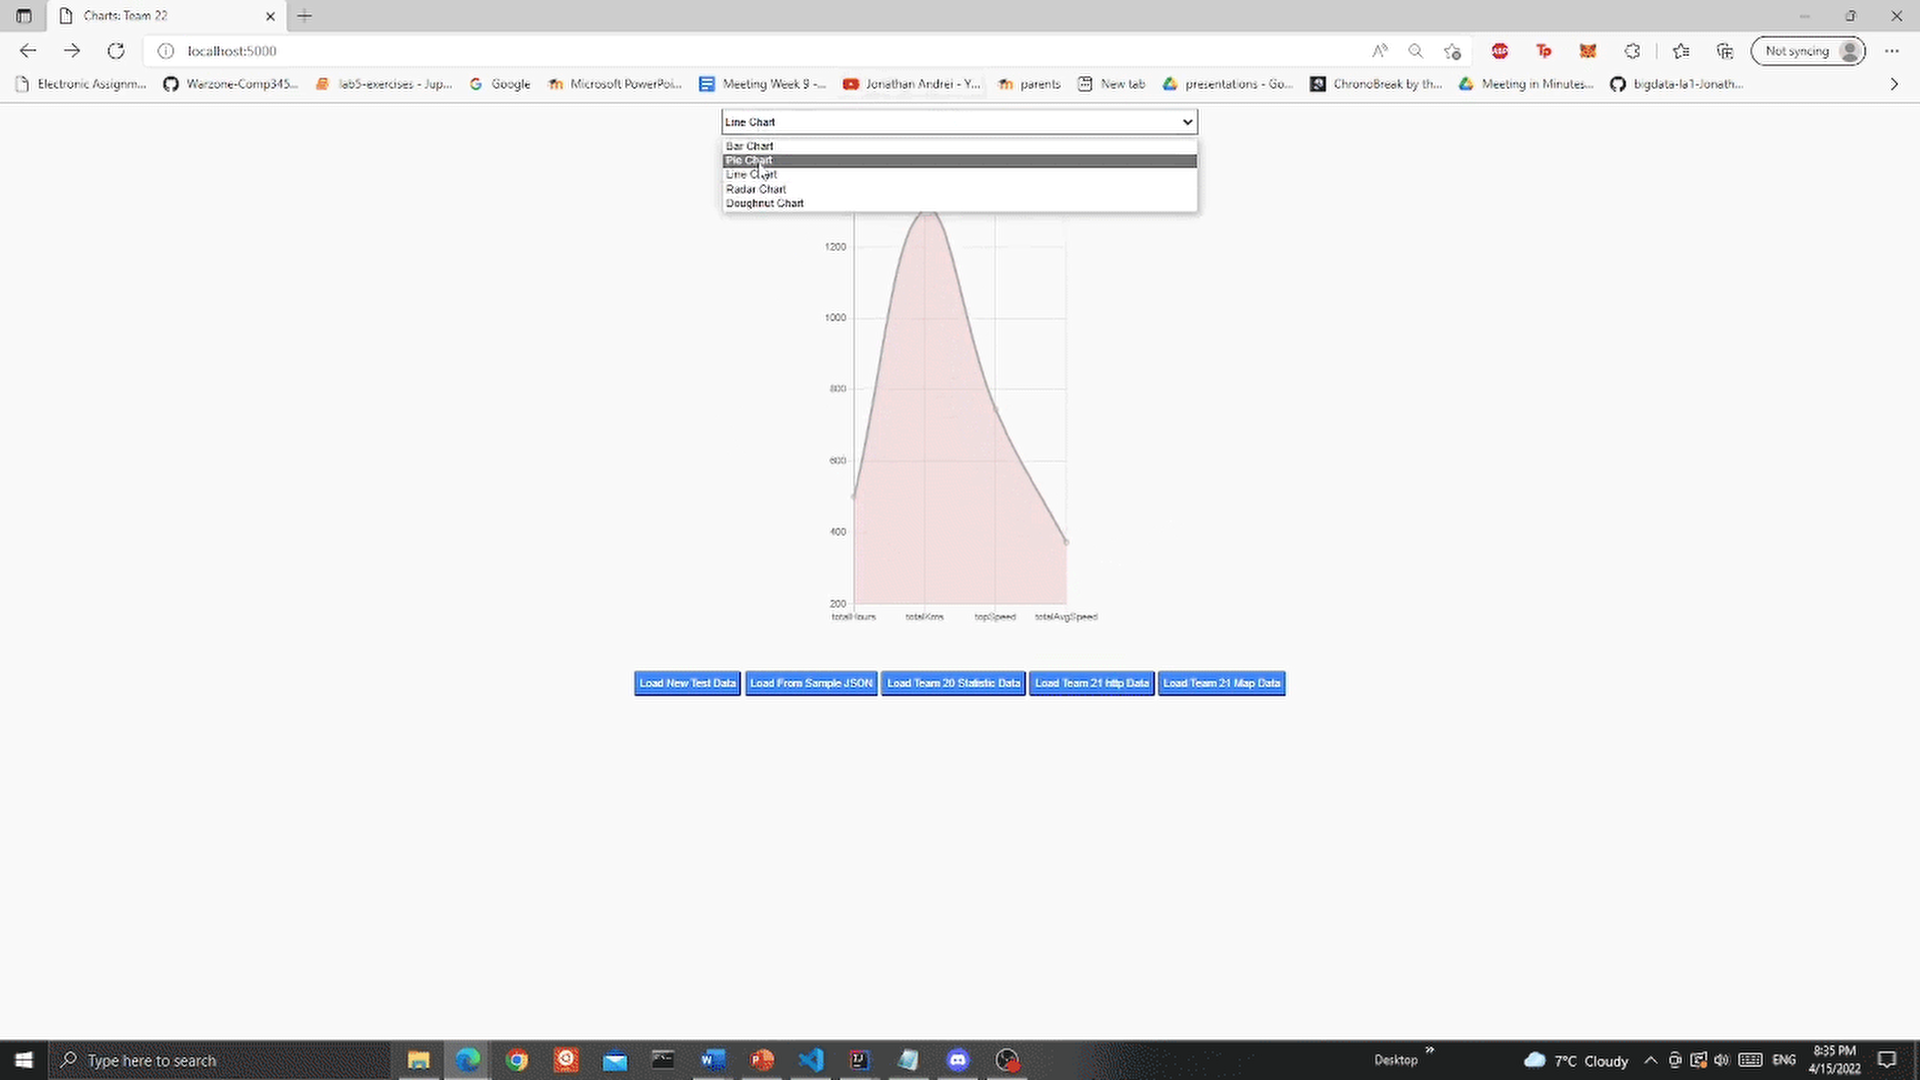Toggle adding this page to favorites

tap(1681, 51)
